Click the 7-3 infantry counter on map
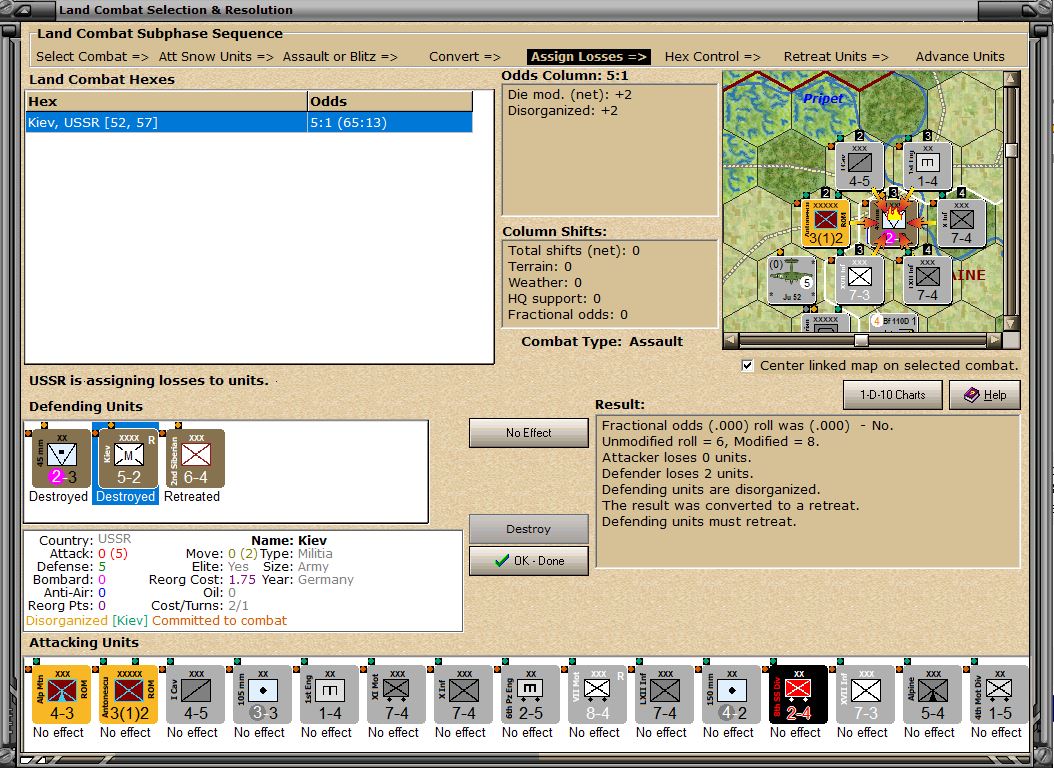This screenshot has width=1054, height=768. tap(859, 279)
